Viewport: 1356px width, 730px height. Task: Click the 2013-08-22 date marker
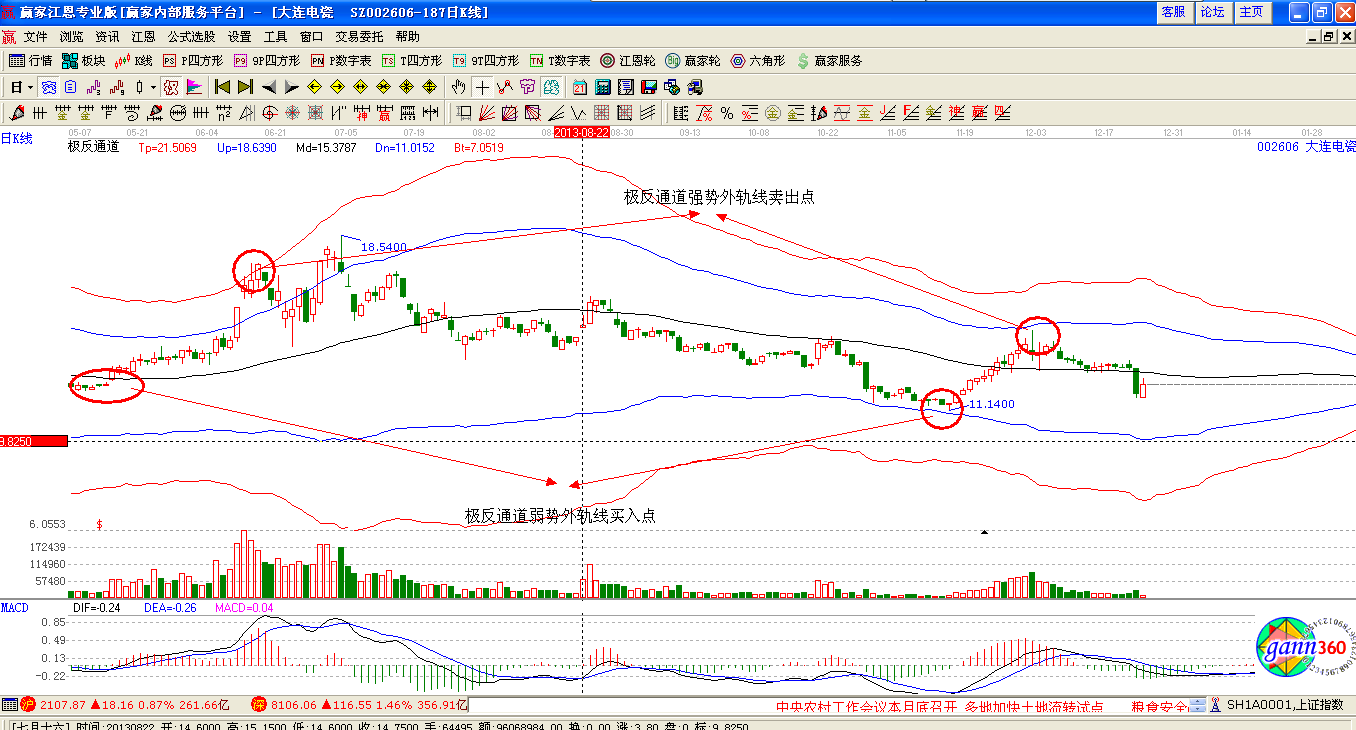(581, 132)
